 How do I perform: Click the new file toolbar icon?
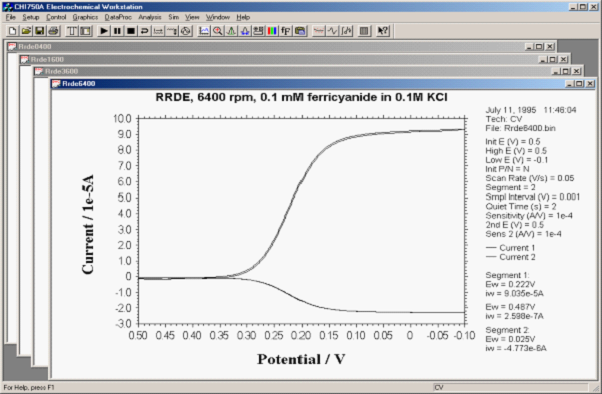pos(12,31)
